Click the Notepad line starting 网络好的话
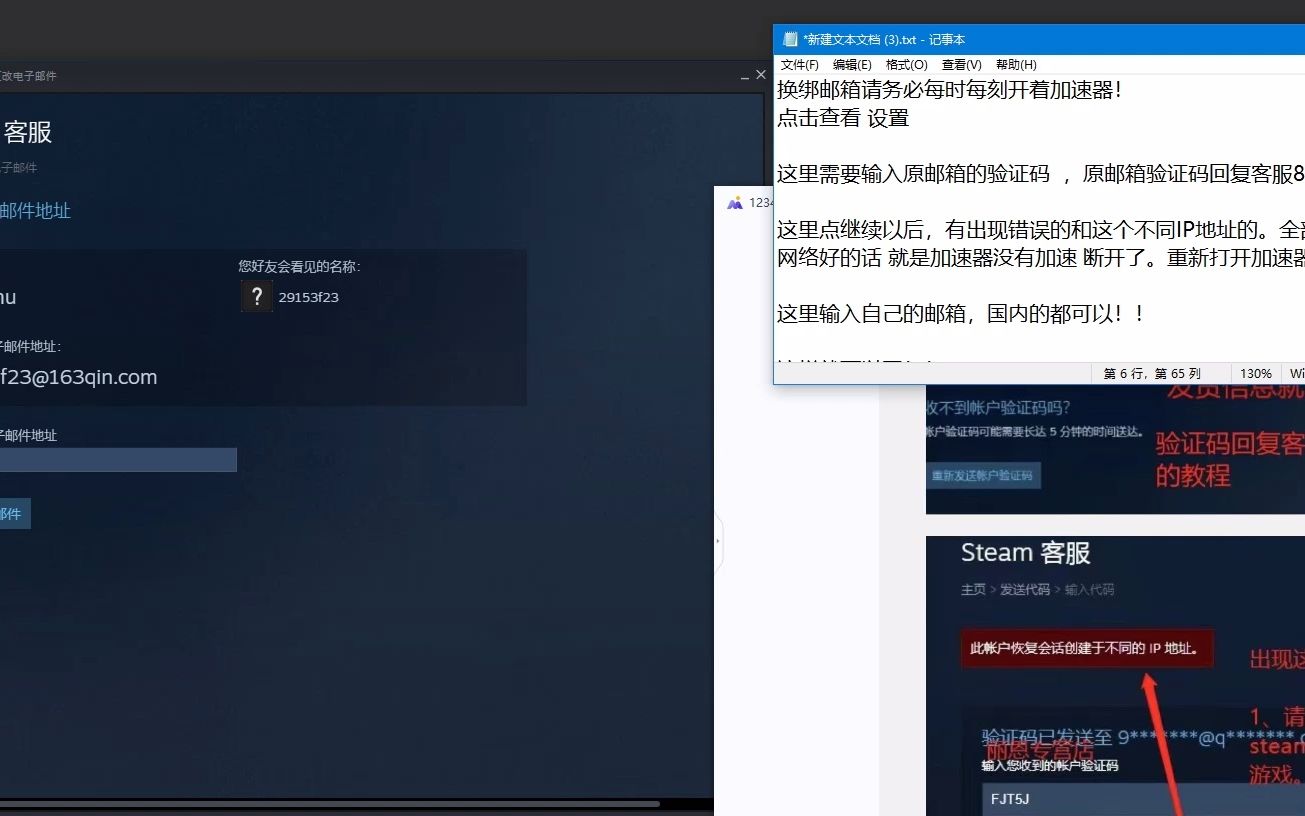 tap(1041, 258)
